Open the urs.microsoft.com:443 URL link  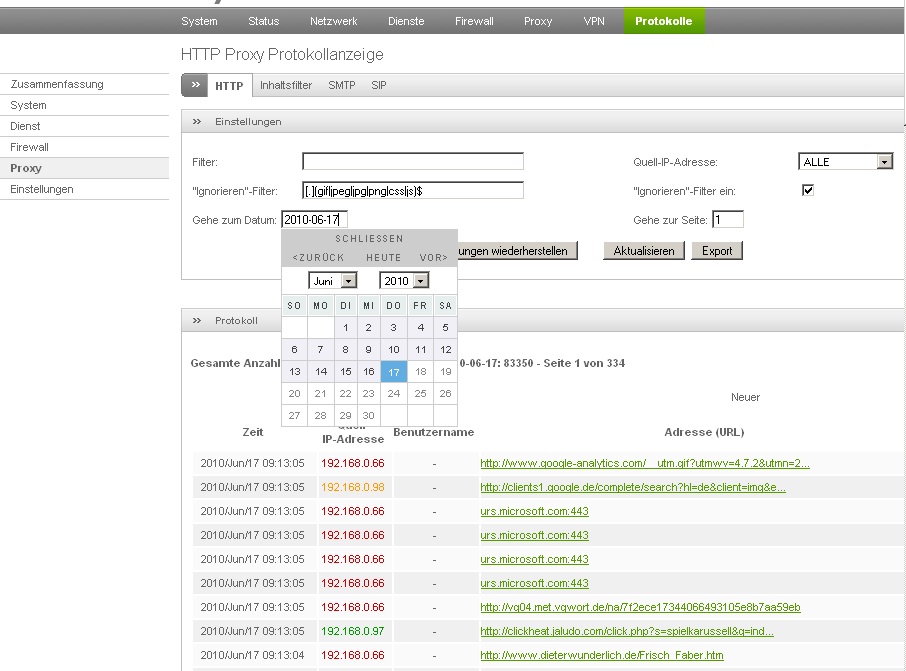534,511
